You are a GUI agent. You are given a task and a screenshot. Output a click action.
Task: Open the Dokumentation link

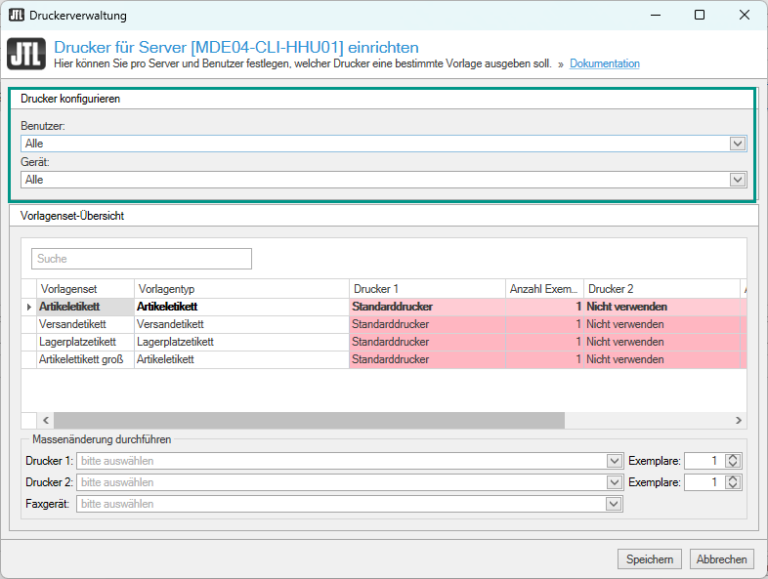pos(604,64)
